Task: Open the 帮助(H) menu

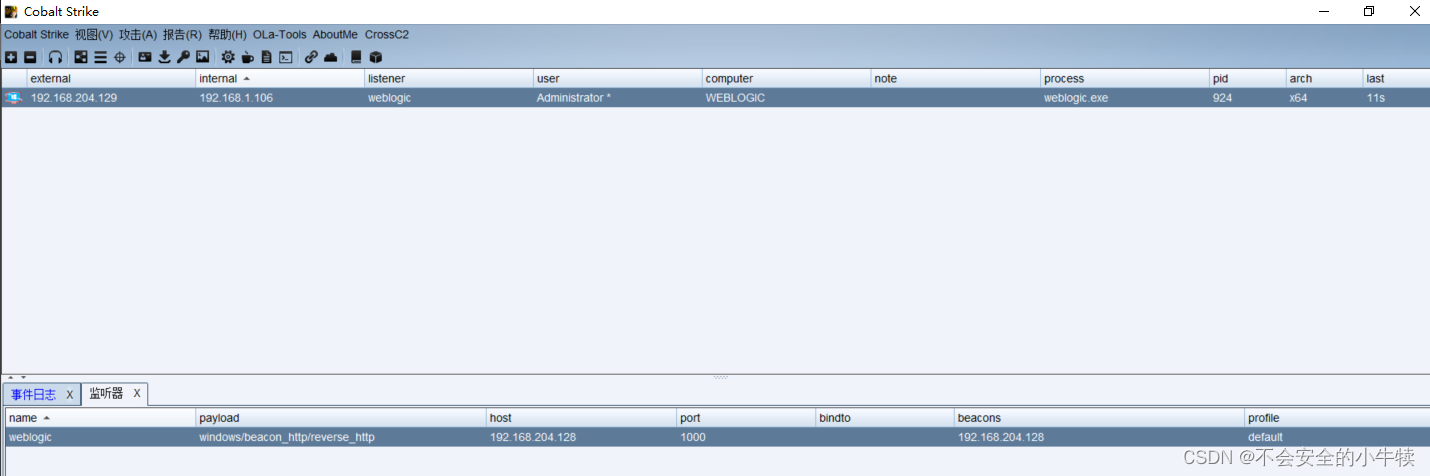Action: point(227,34)
